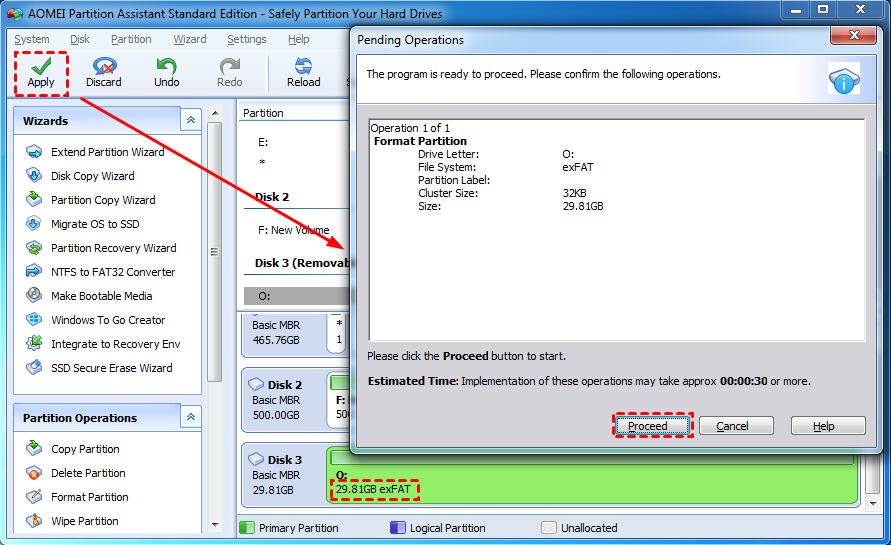Click the NTFS to FAT32 Converter icon
The width and height of the screenshot is (891, 545).
pyautogui.click(x=34, y=272)
